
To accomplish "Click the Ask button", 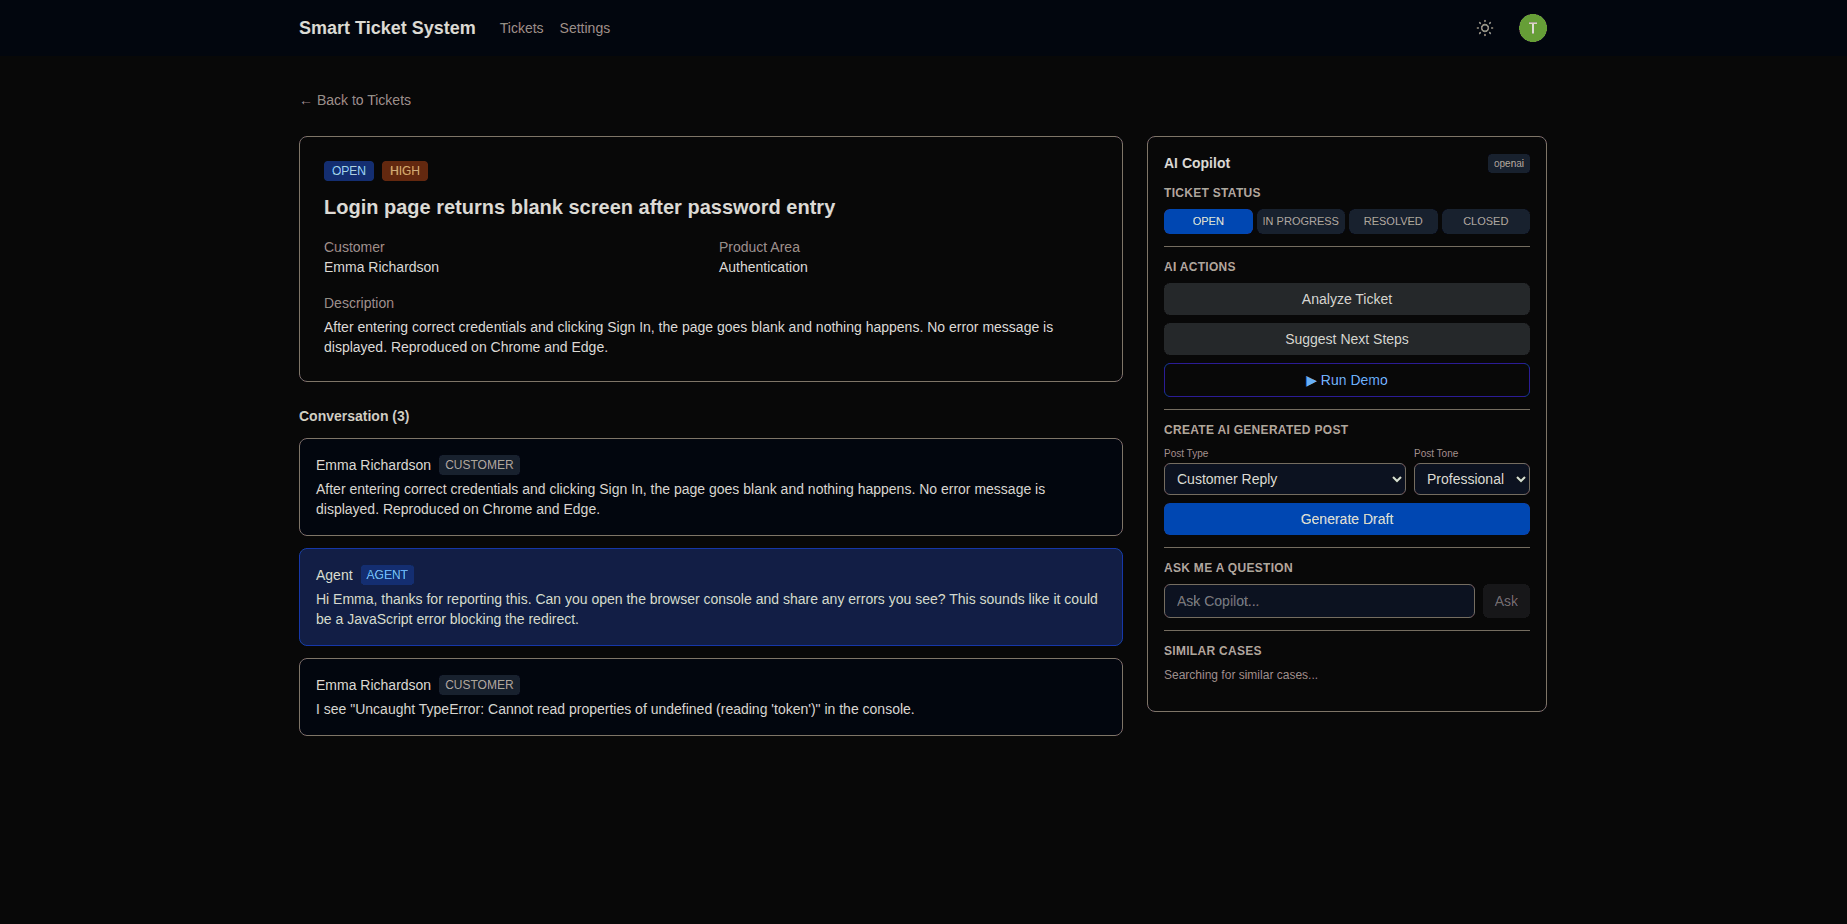I will point(1506,601).
